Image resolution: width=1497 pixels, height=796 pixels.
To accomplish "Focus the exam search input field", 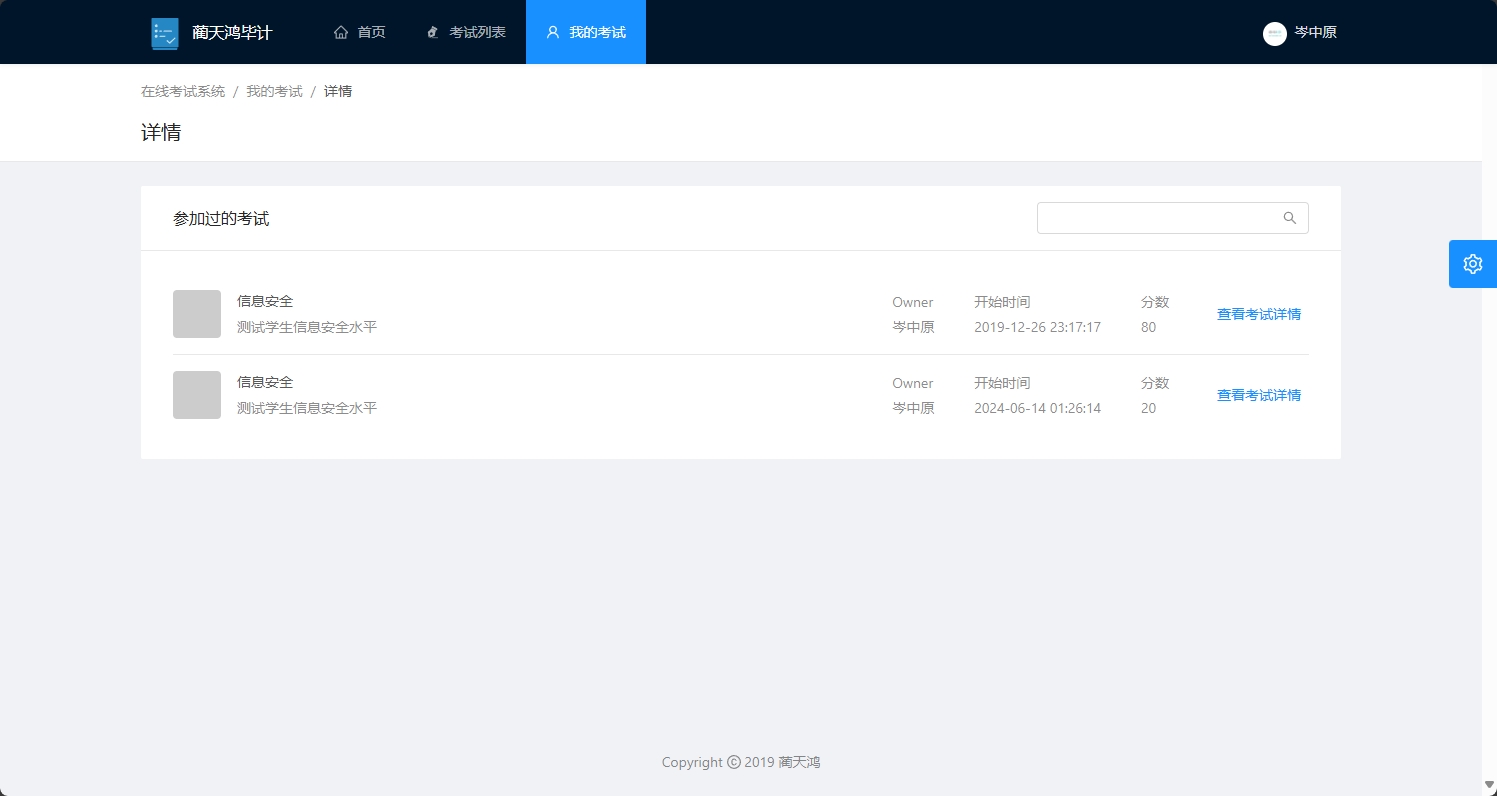I will [x=1173, y=218].
